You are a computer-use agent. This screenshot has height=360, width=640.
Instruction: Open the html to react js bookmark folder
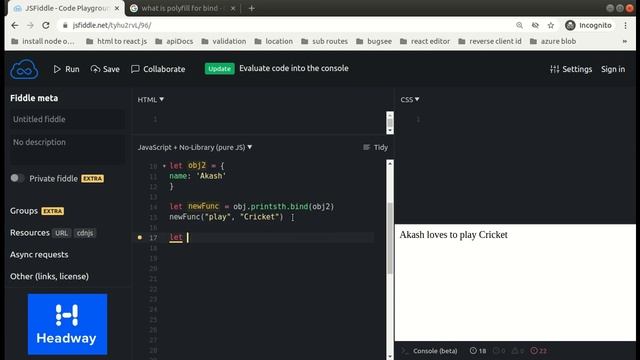click(x=116, y=41)
